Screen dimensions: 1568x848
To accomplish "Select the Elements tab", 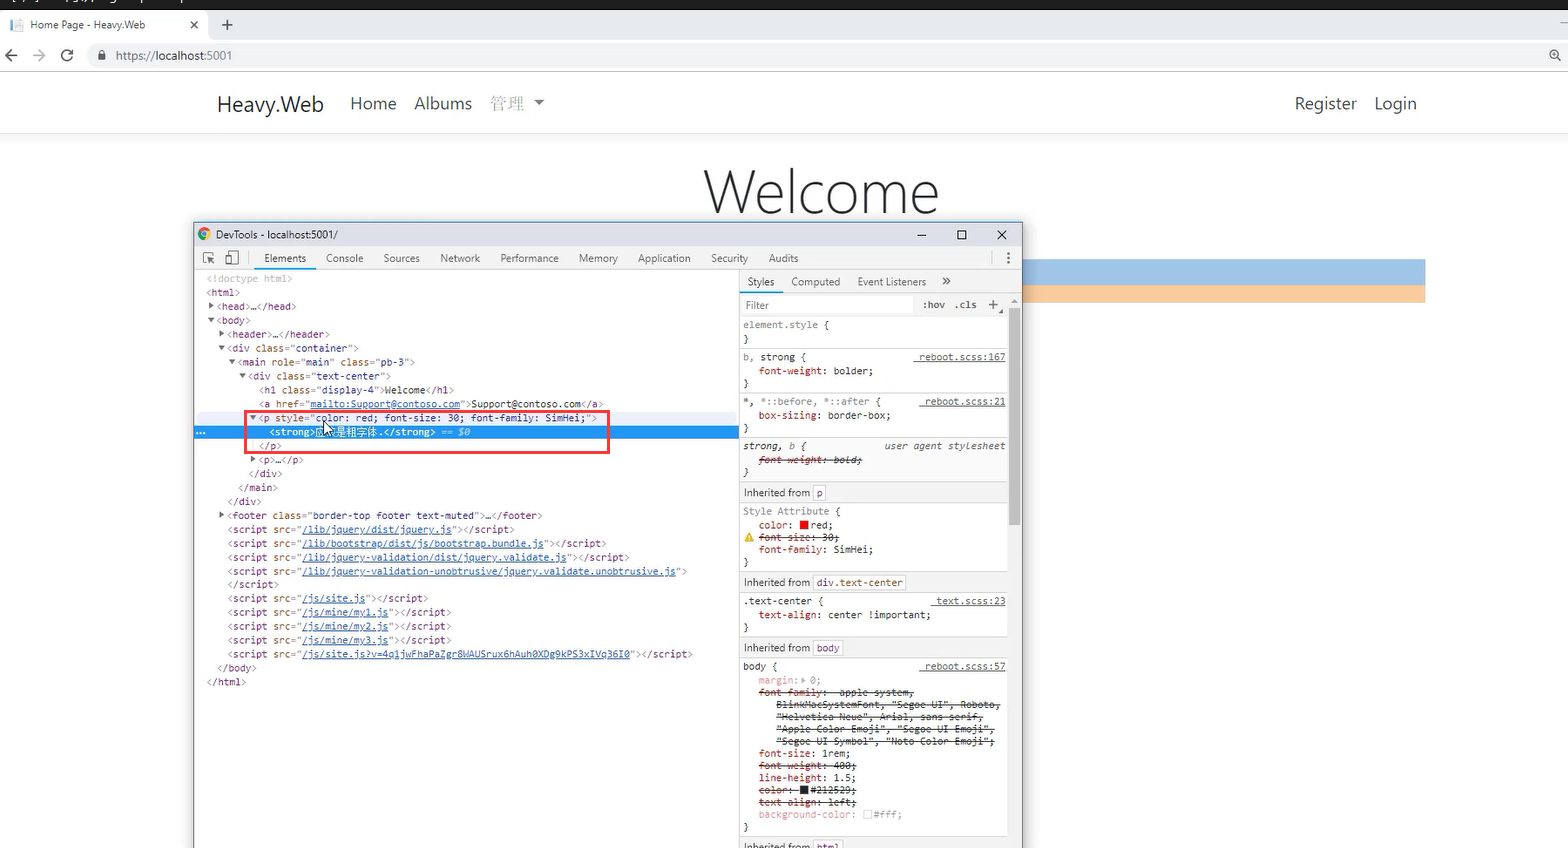I will click(x=285, y=258).
